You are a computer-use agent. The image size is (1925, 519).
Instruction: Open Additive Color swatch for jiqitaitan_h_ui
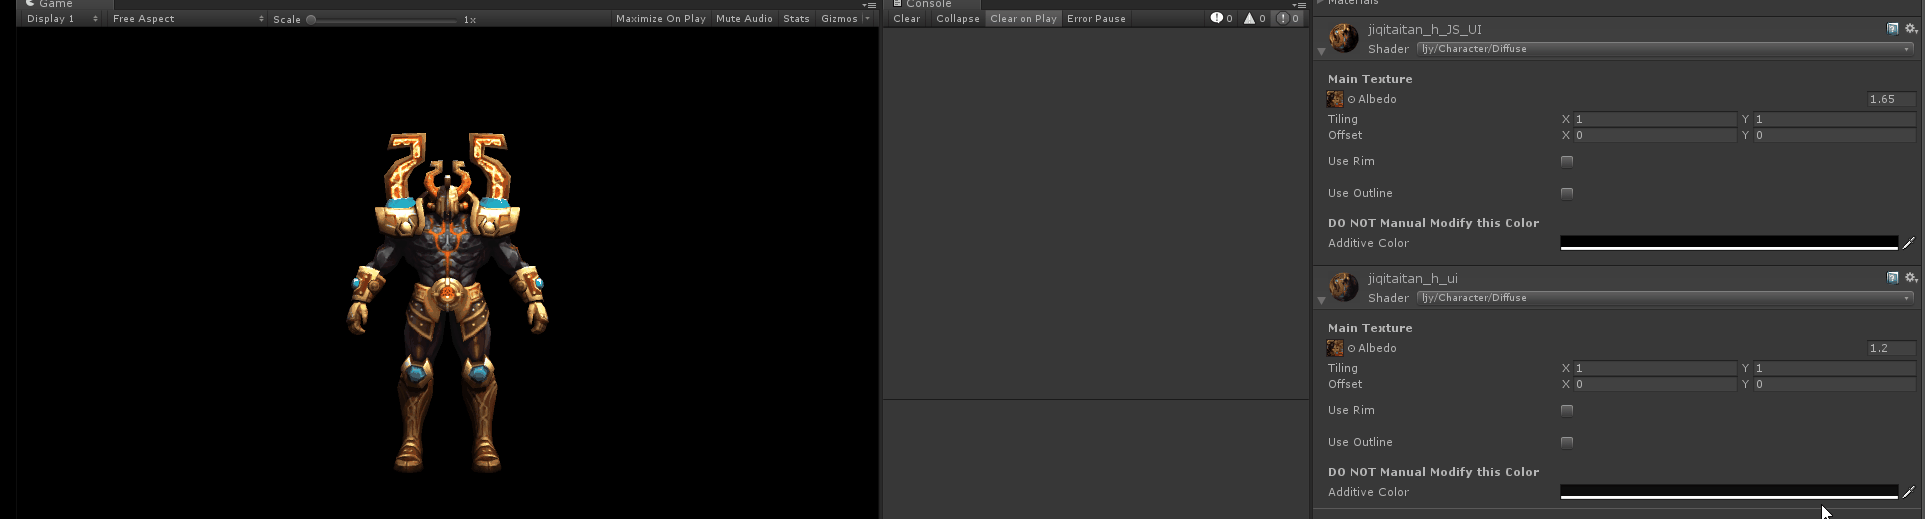point(1729,492)
